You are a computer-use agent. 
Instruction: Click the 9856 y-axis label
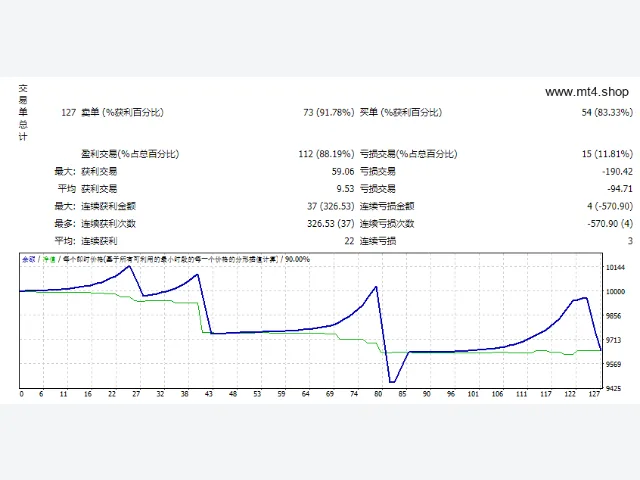[613, 316]
